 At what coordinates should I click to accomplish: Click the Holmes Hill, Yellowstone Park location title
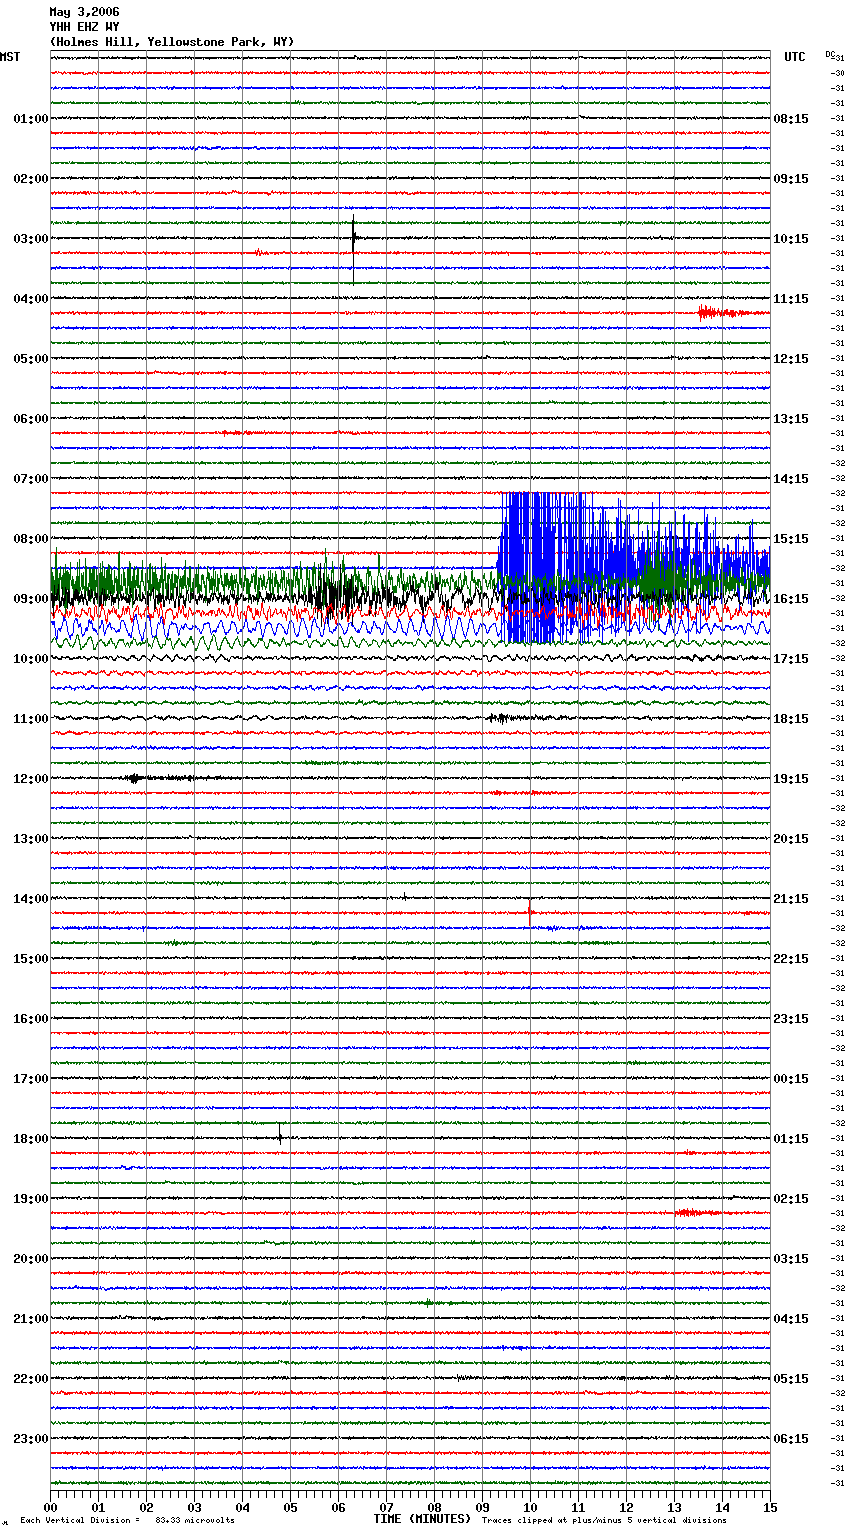tap(172, 42)
